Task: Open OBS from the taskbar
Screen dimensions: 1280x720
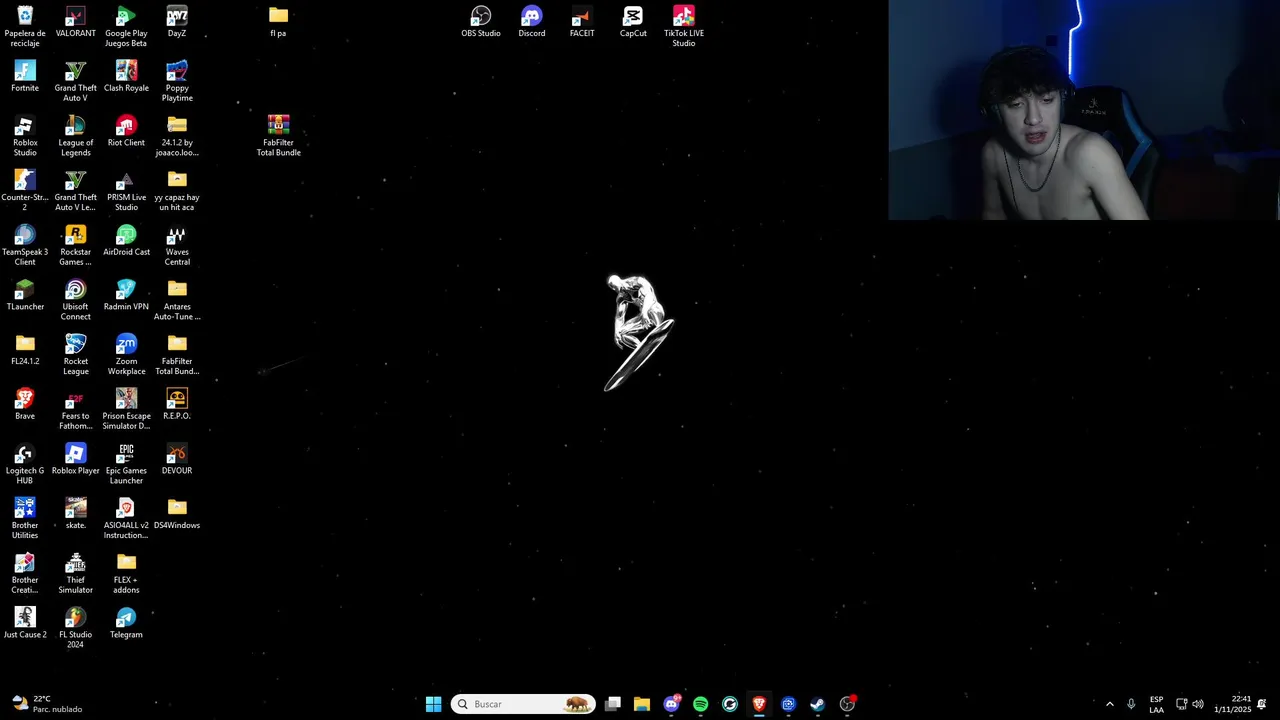Action: click(847, 704)
